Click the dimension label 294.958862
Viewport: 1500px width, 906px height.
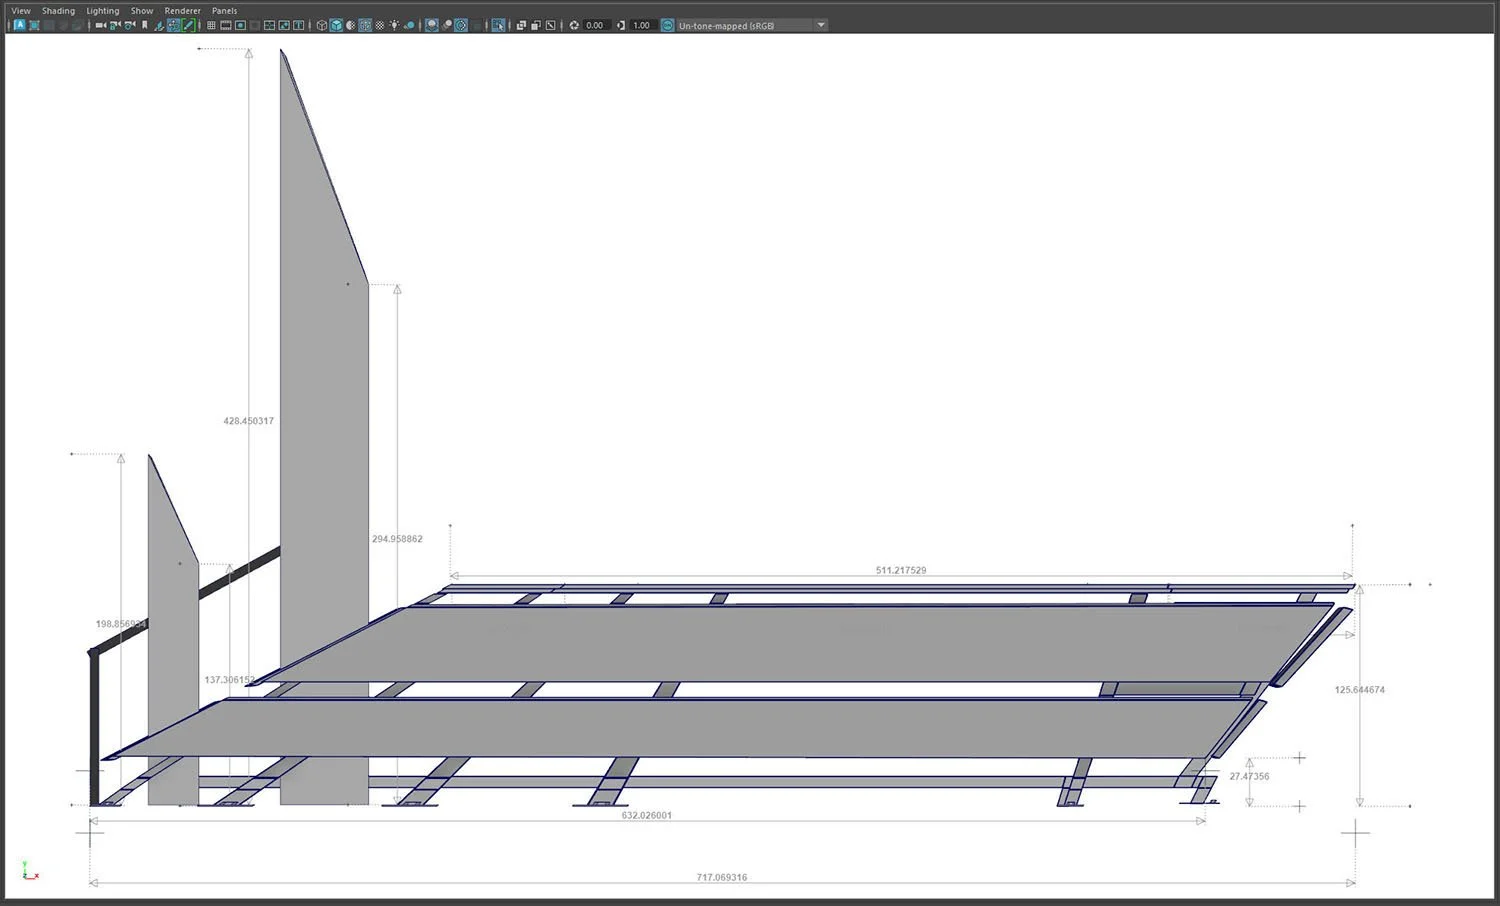click(x=397, y=539)
